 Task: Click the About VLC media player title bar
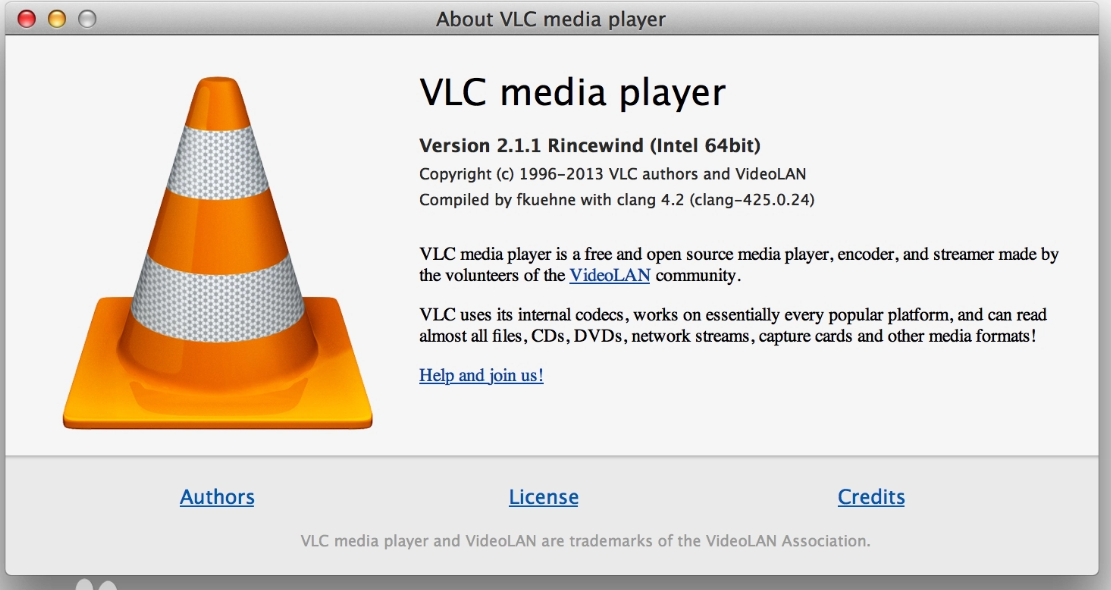click(555, 16)
